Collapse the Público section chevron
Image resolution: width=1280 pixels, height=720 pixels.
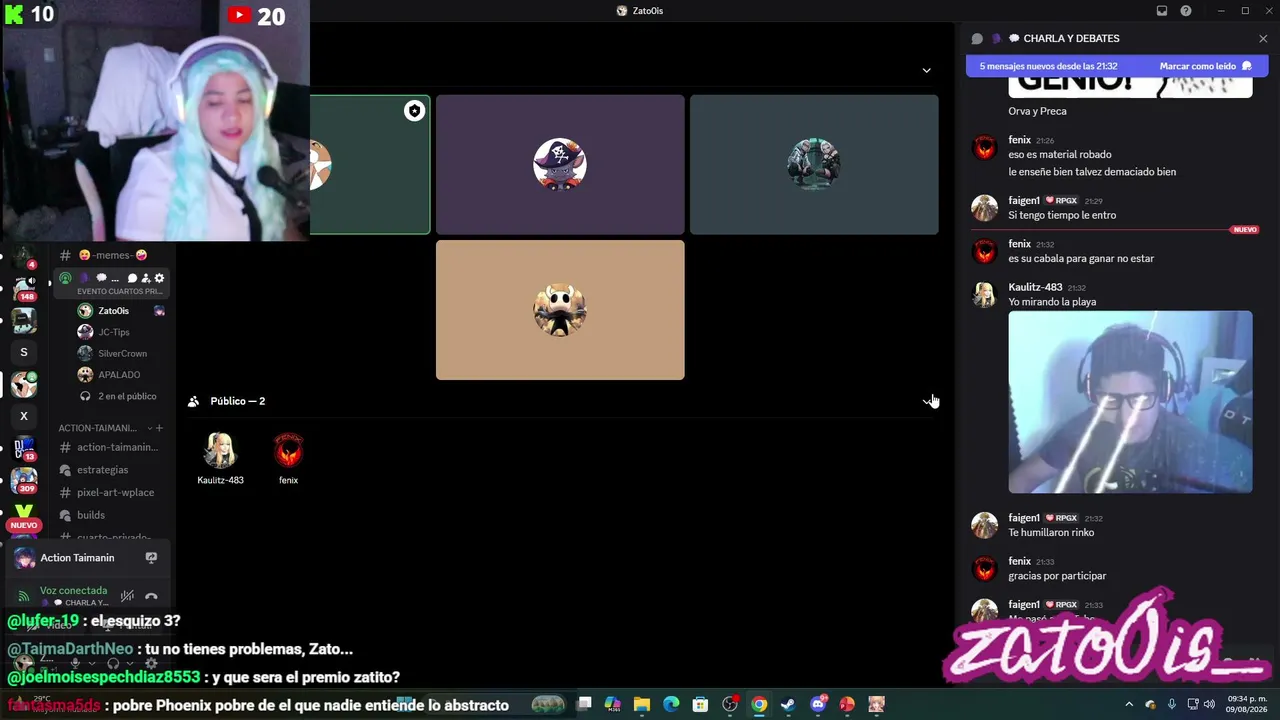click(927, 401)
